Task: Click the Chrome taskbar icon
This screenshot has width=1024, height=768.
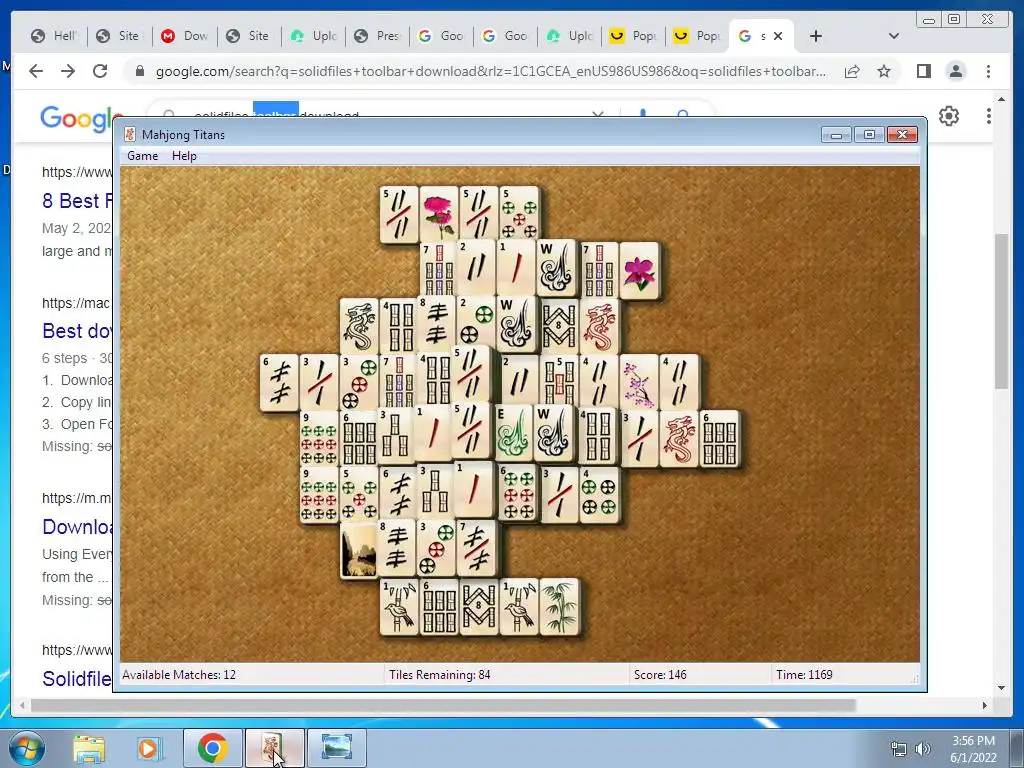Action: click(x=212, y=748)
